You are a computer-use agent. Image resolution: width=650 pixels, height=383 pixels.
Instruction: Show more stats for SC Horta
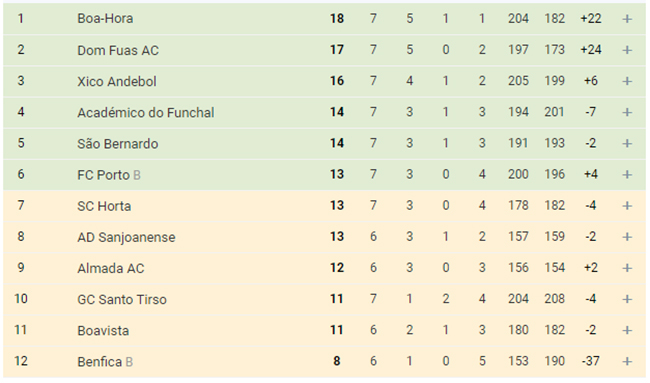pos(627,206)
